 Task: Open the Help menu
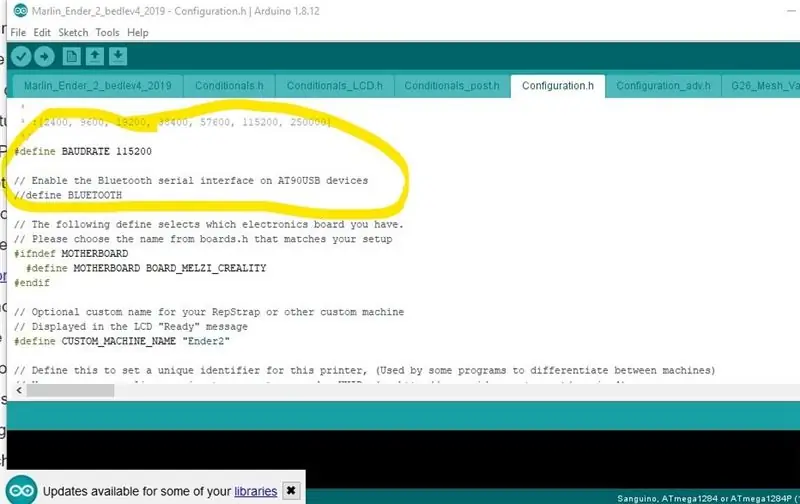tap(138, 33)
